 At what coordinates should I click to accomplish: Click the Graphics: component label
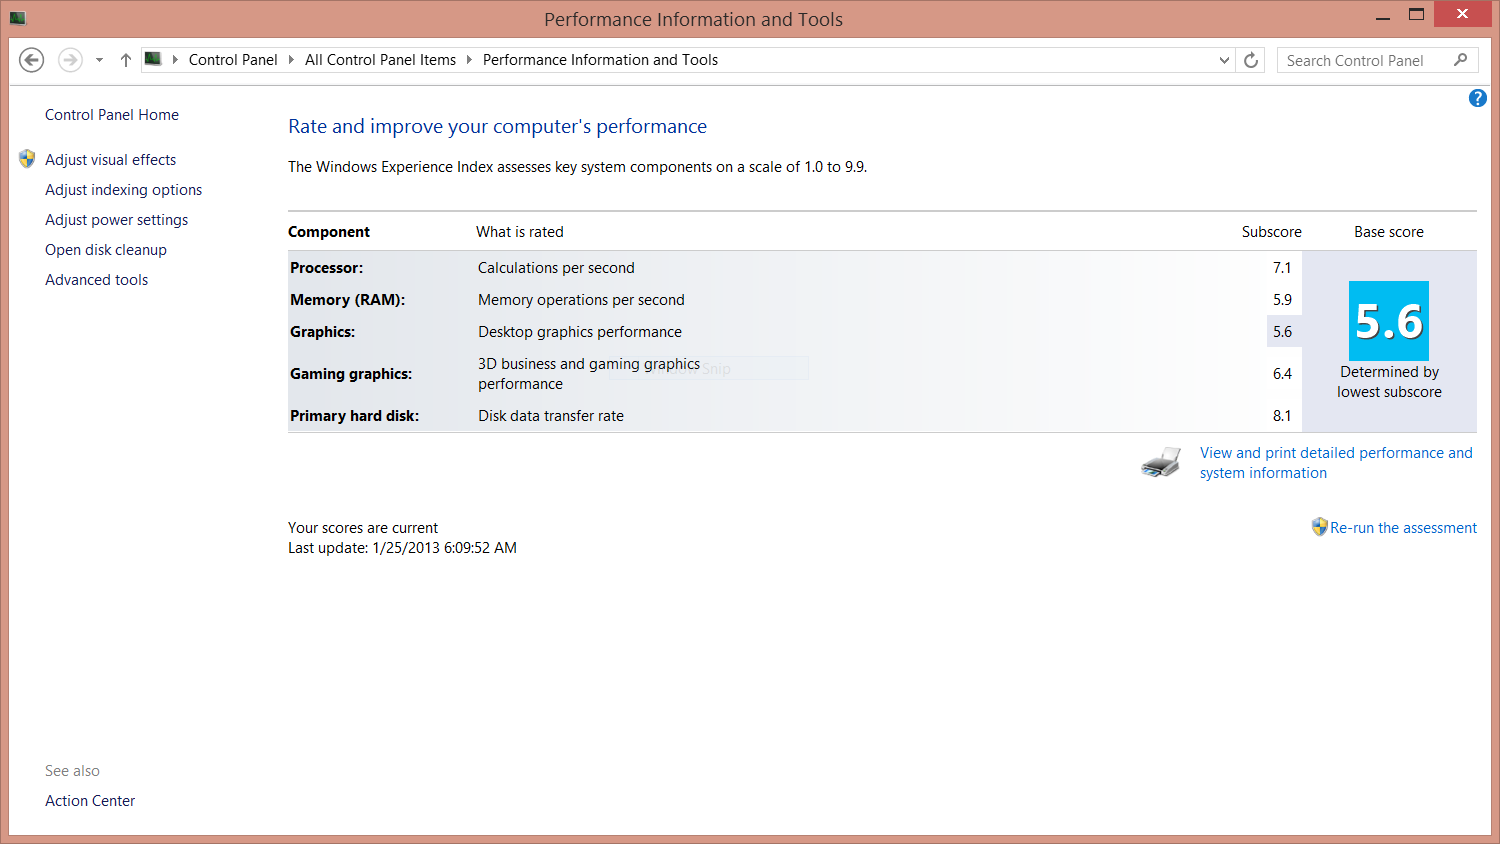point(322,332)
